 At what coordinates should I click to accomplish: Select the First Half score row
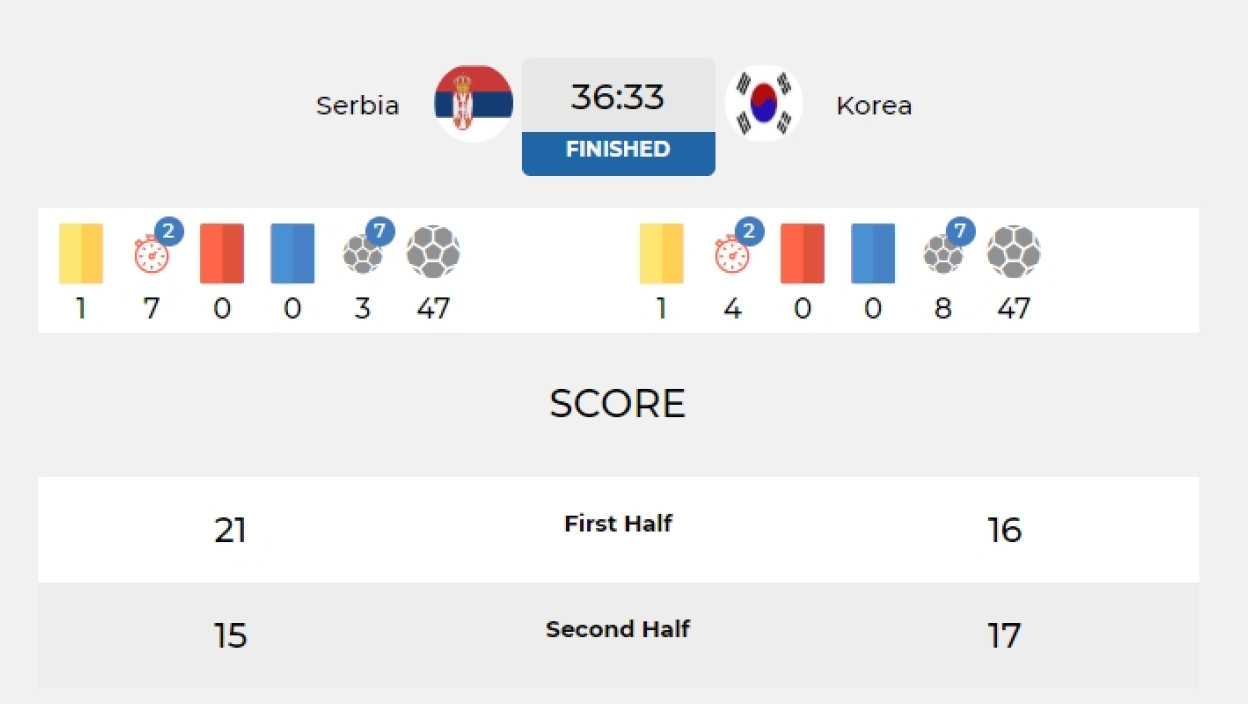618,529
